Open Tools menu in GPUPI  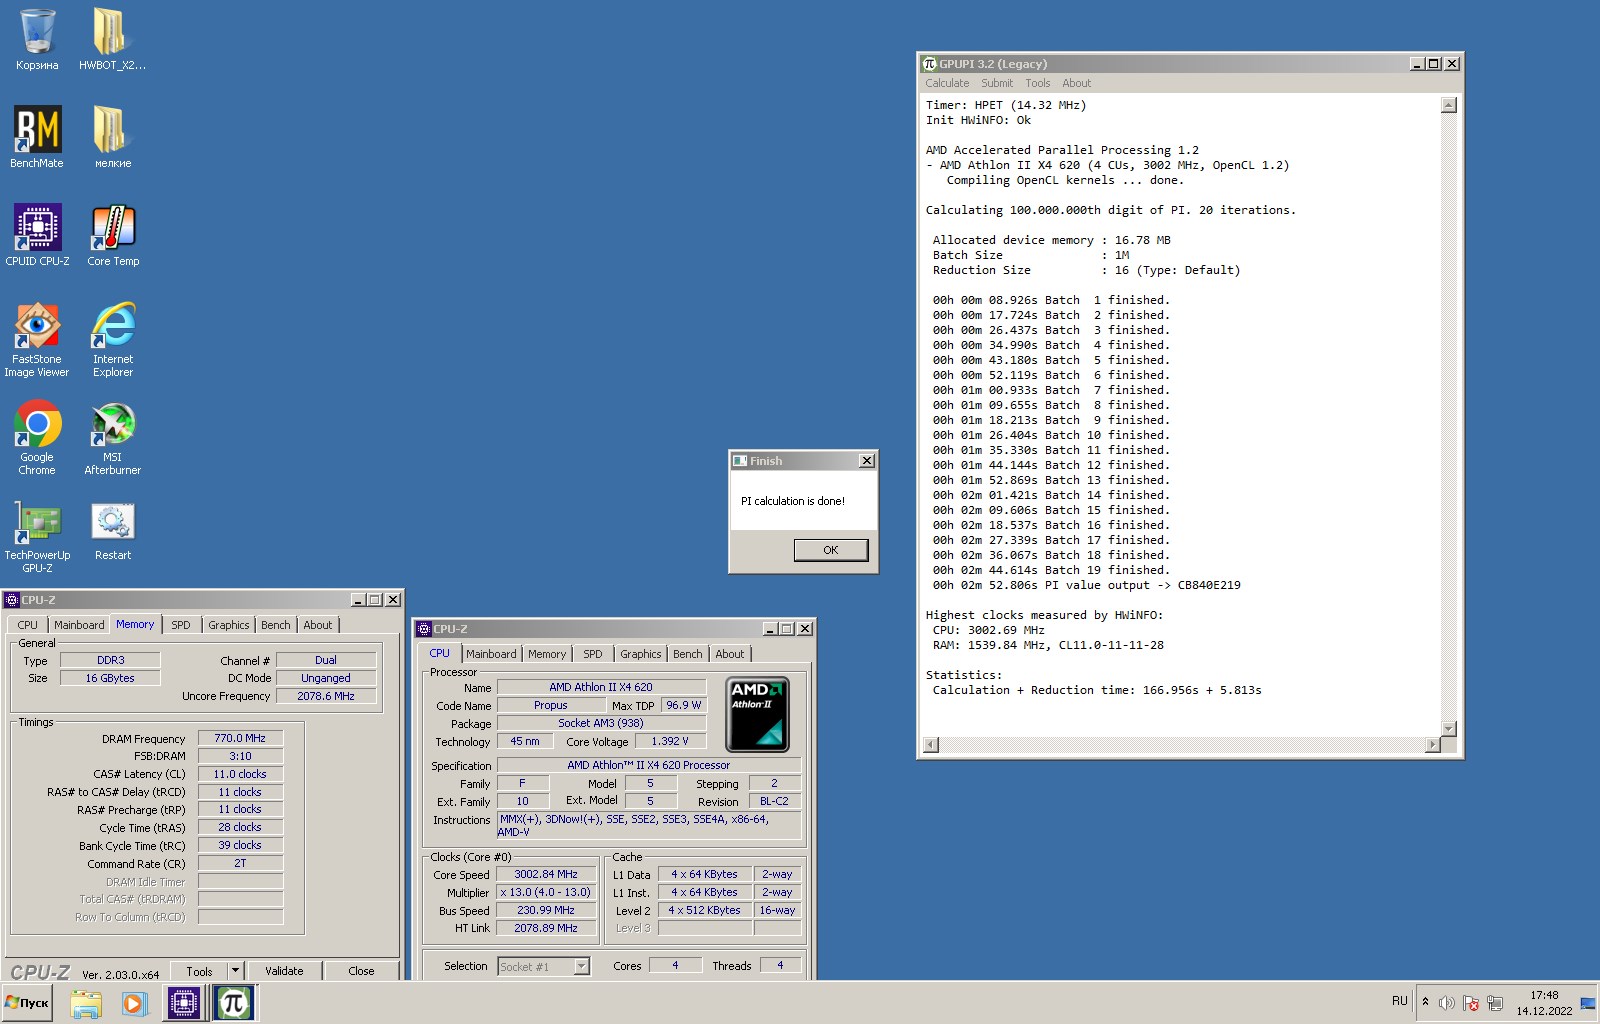point(1038,83)
